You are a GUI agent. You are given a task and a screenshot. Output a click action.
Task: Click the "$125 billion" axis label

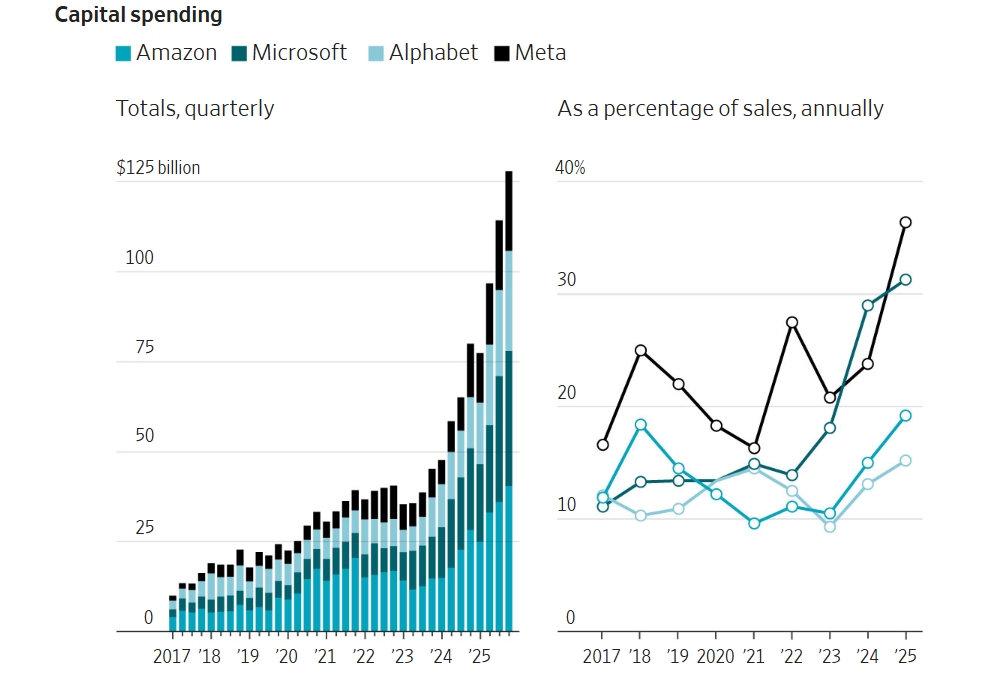158,167
